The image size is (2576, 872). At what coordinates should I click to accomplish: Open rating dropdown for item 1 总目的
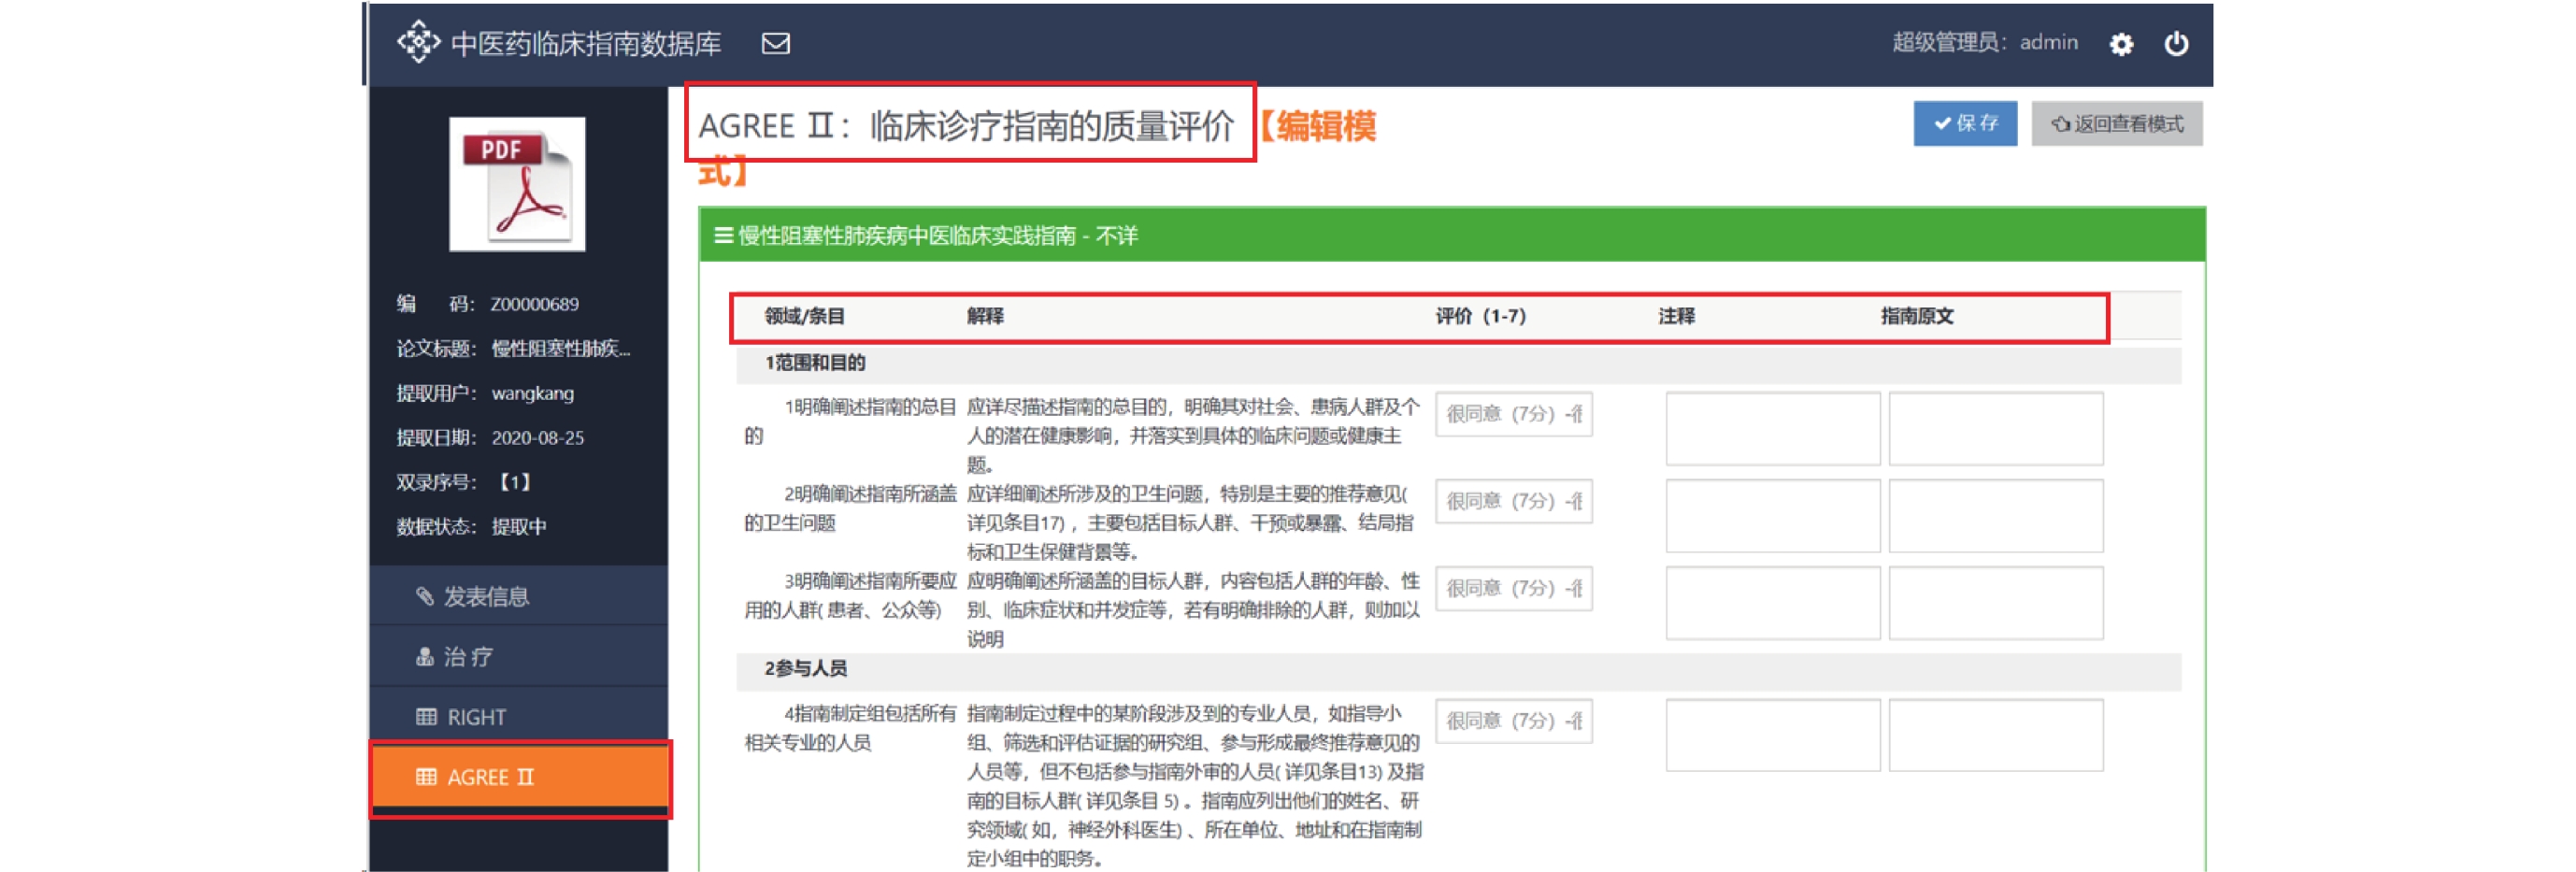[x=1513, y=414]
